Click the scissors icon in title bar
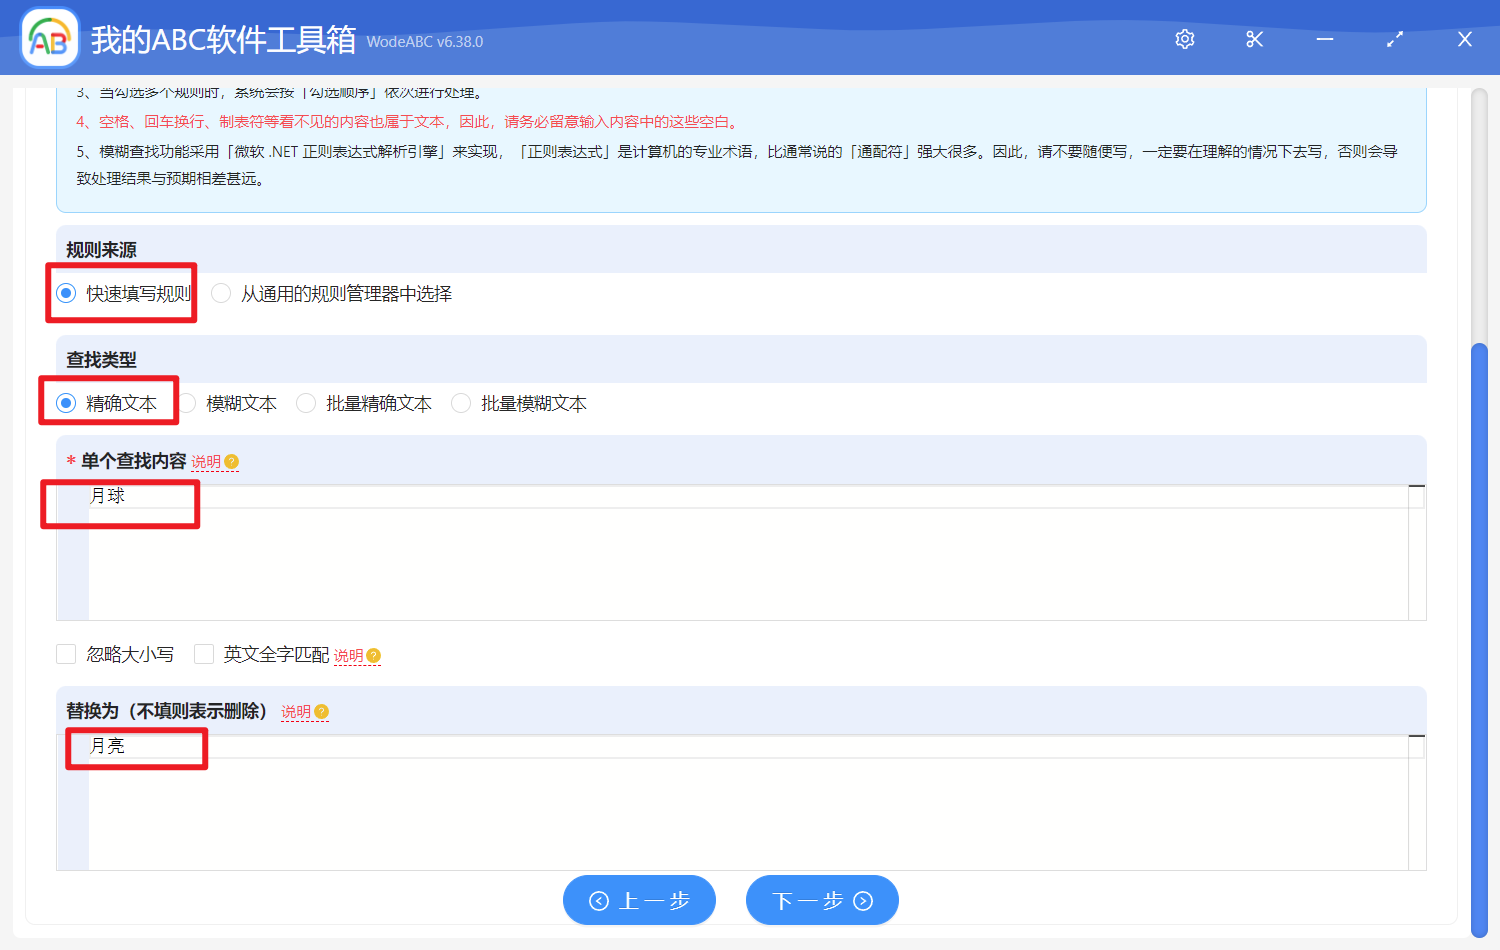This screenshot has height=950, width=1500. pyautogui.click(x=1255, y=39)
